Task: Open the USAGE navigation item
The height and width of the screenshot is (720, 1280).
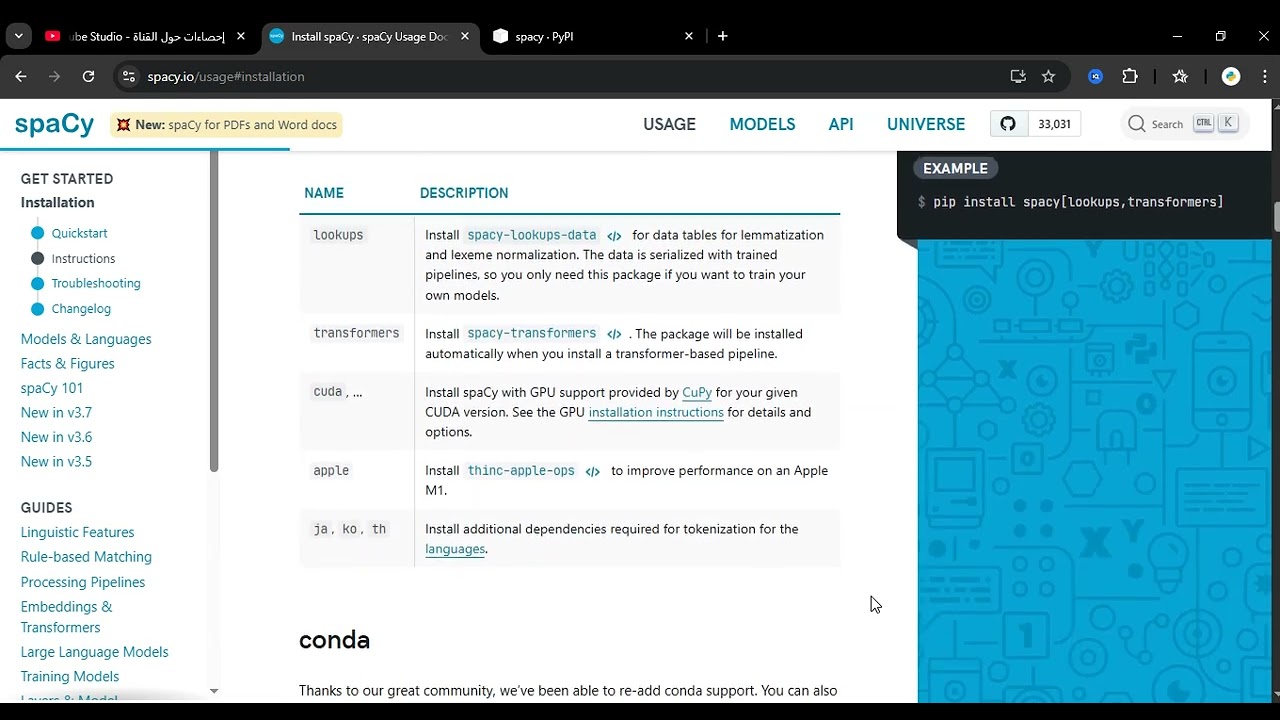Action: (669, 125)
